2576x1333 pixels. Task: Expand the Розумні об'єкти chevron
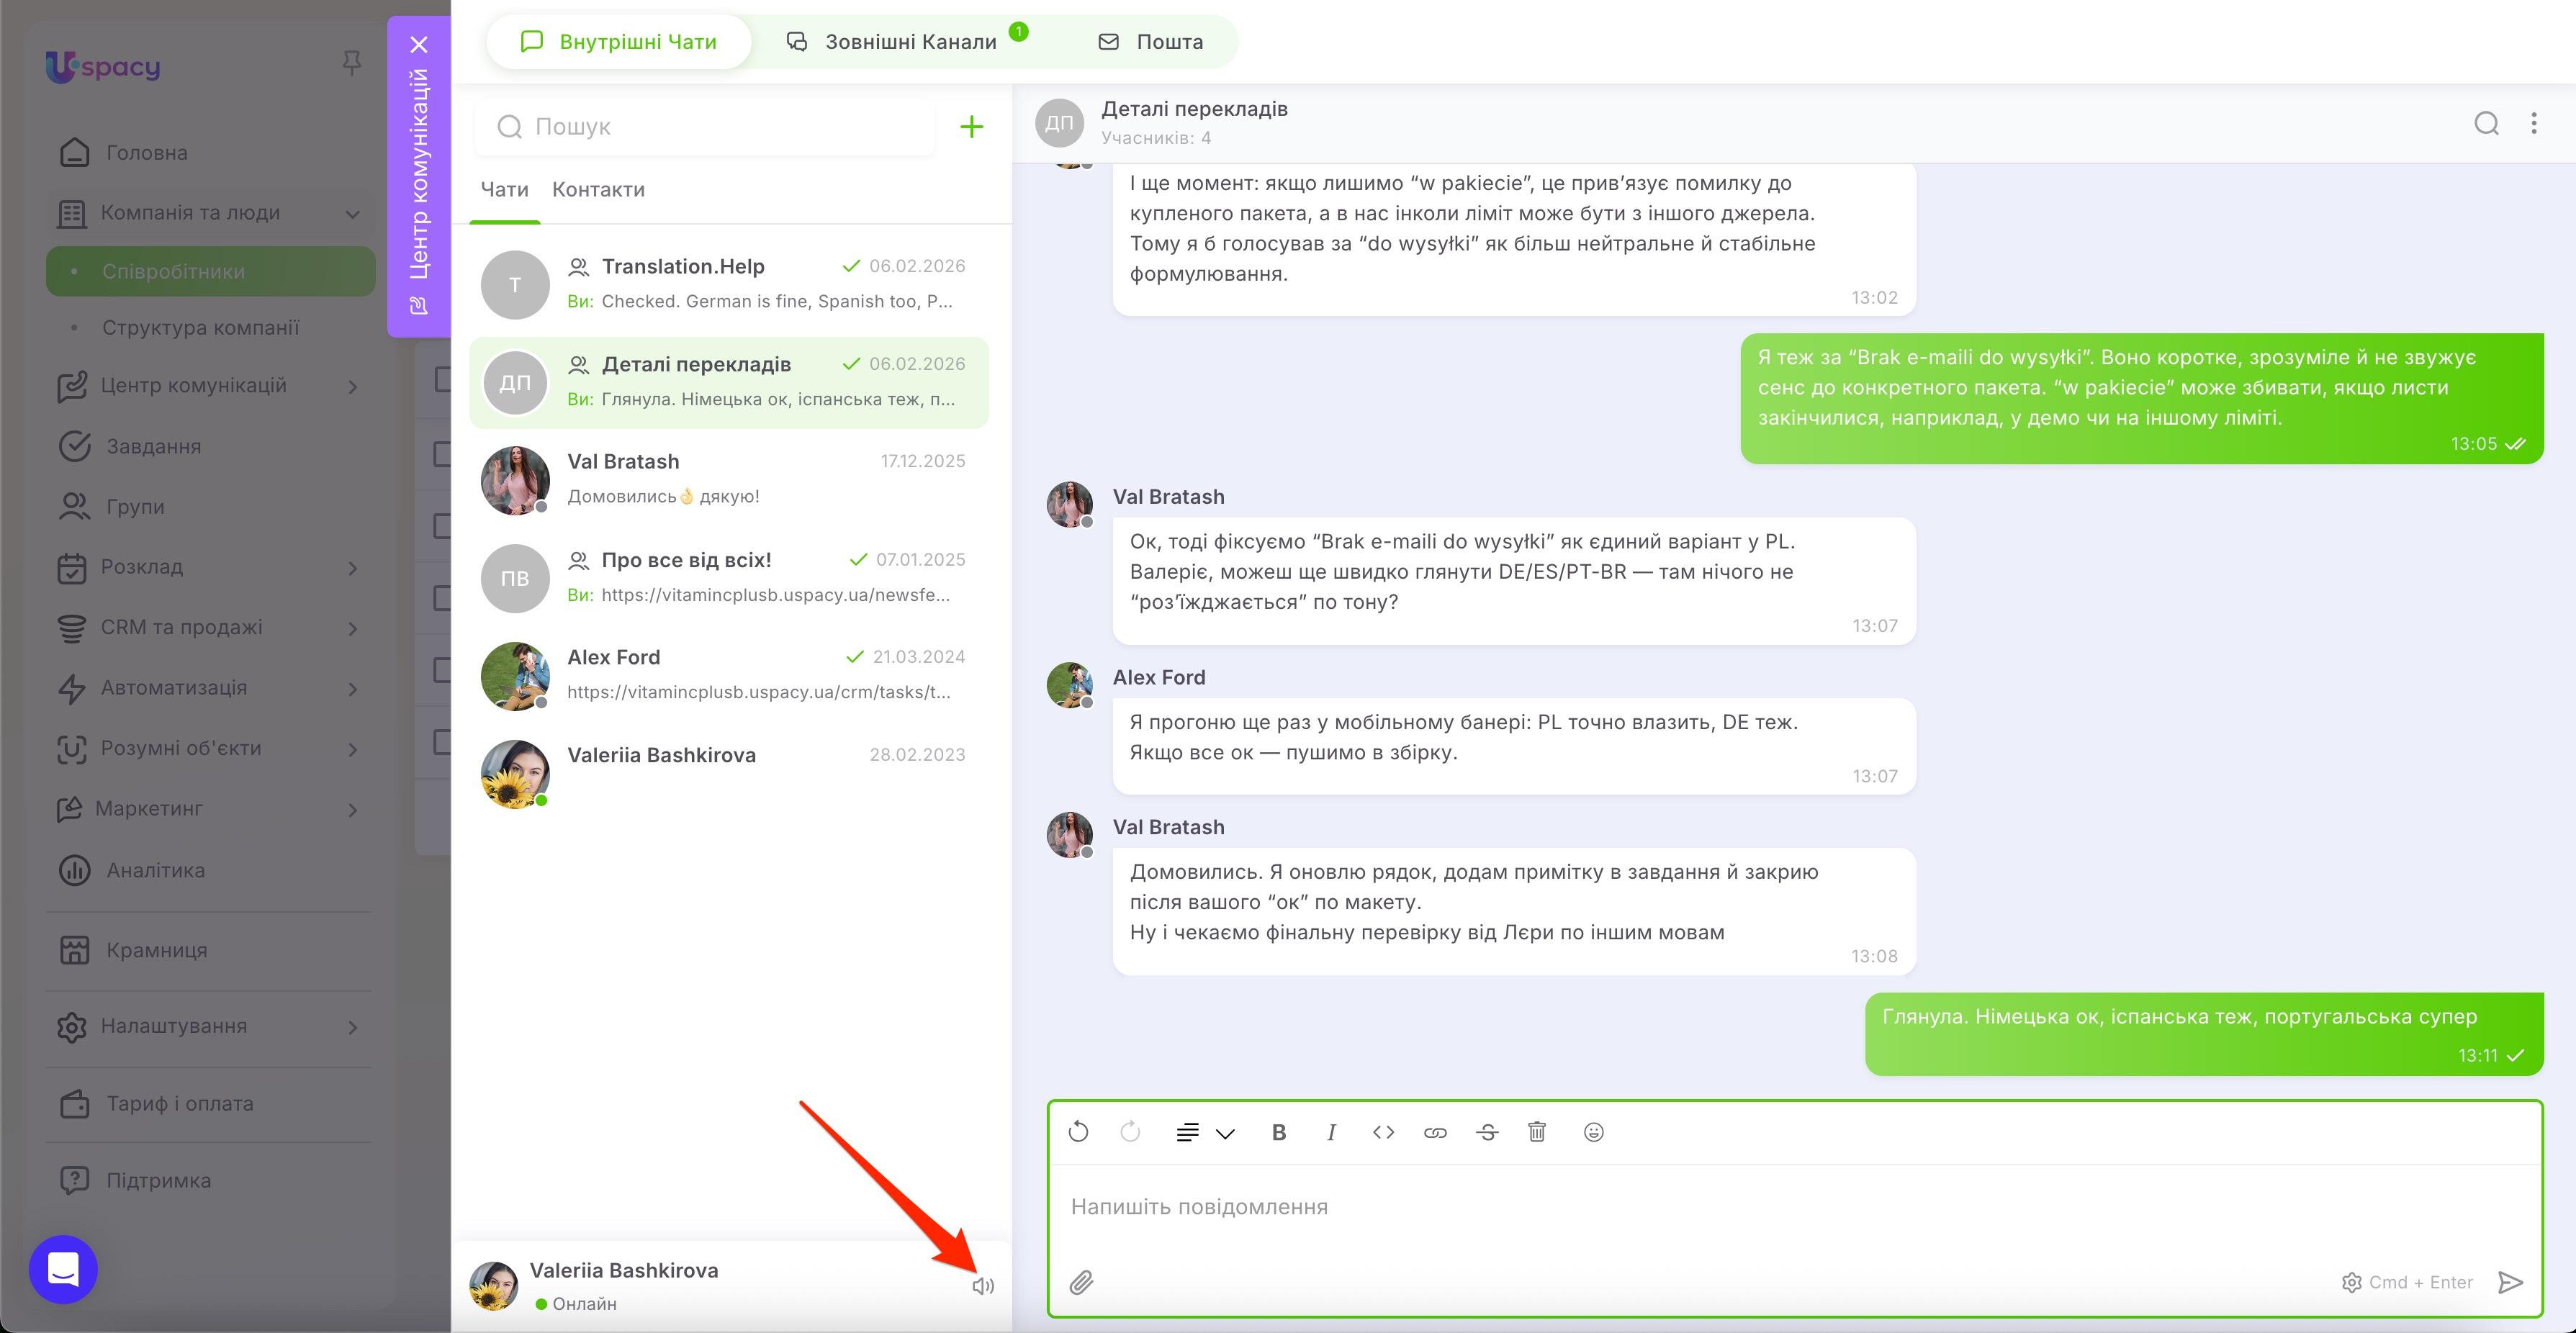tap(353, 749)
